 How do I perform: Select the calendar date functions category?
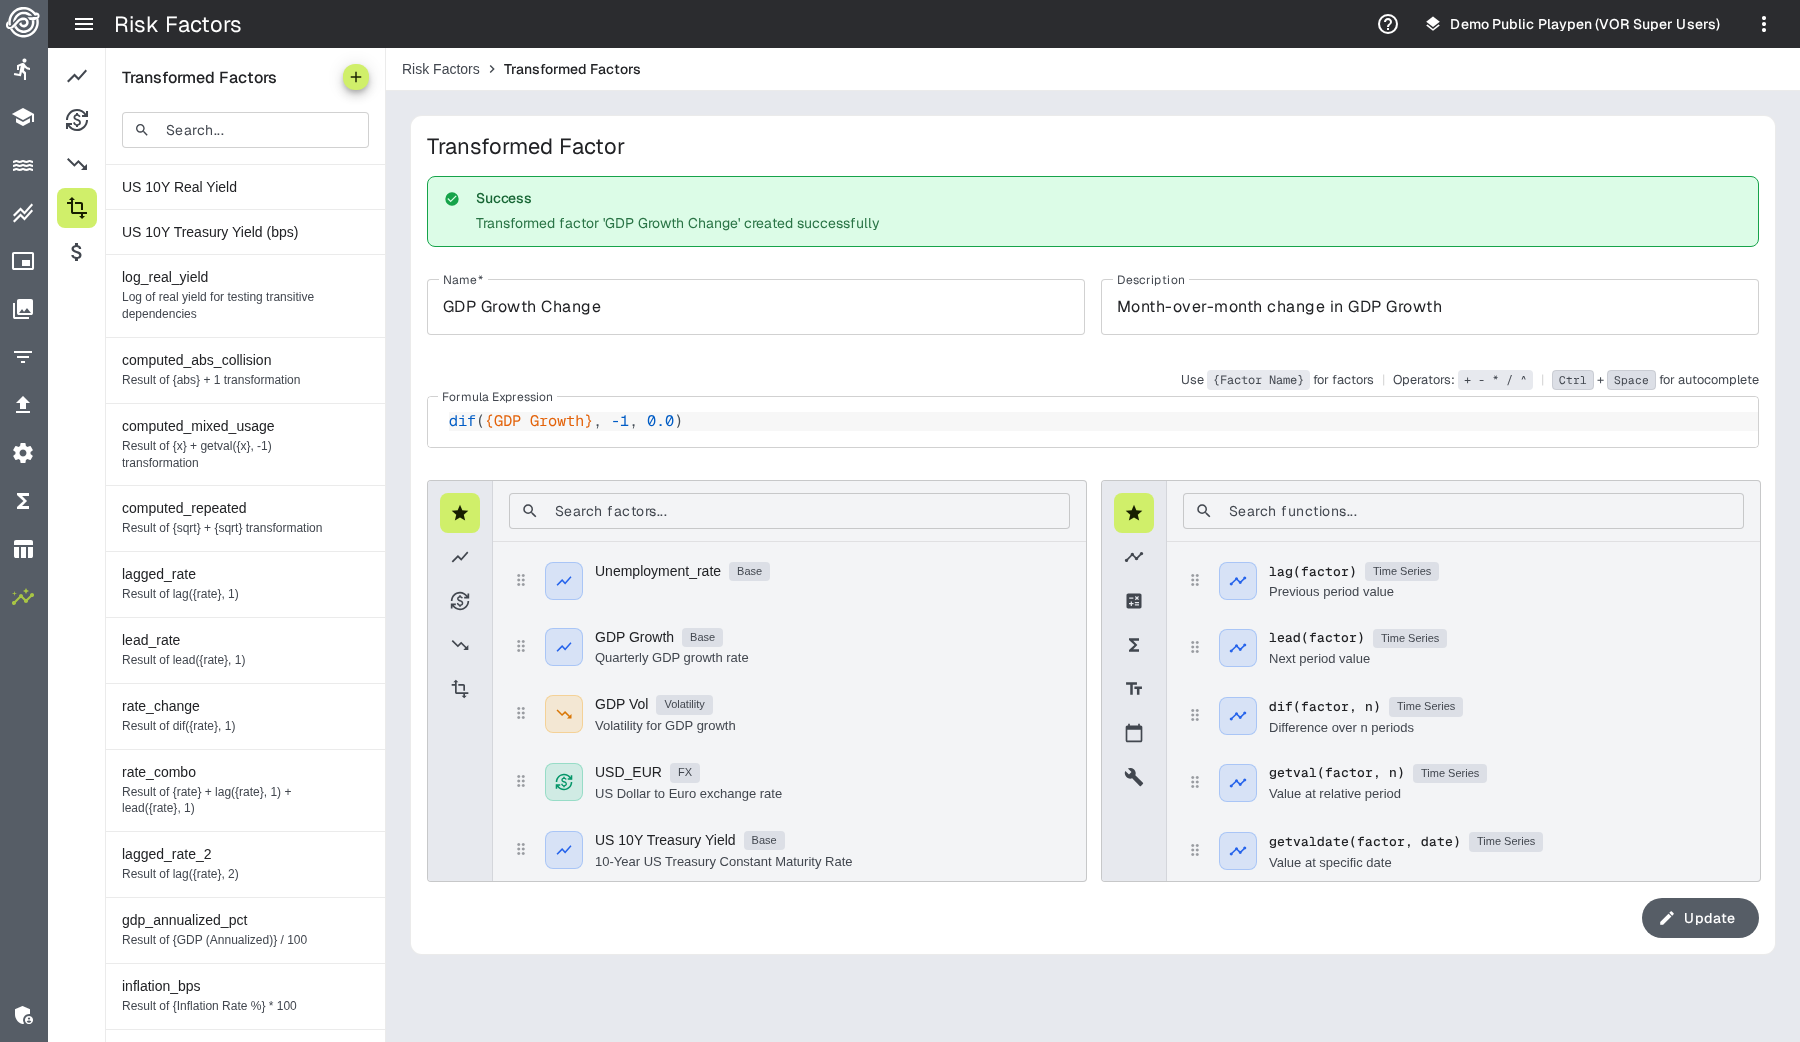[x=1133, y=733]
